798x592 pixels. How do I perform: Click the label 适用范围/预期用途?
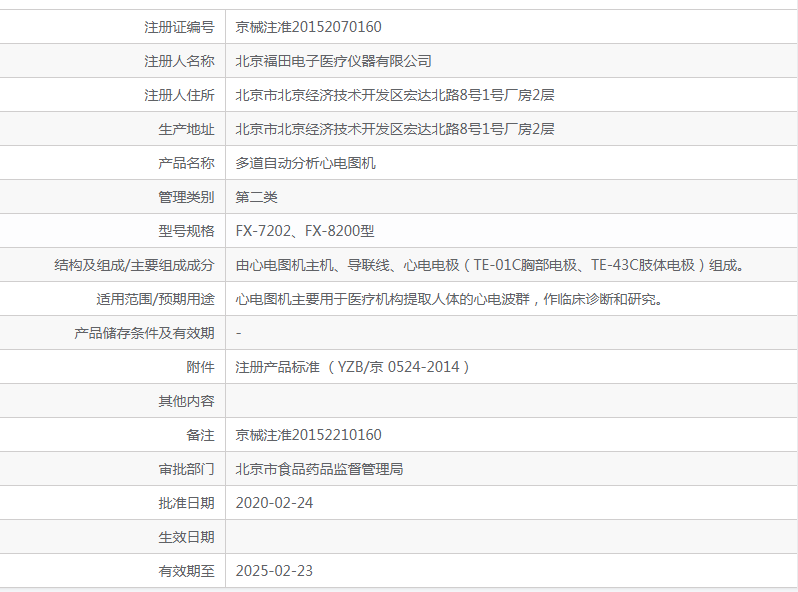[x=155, y=299]
